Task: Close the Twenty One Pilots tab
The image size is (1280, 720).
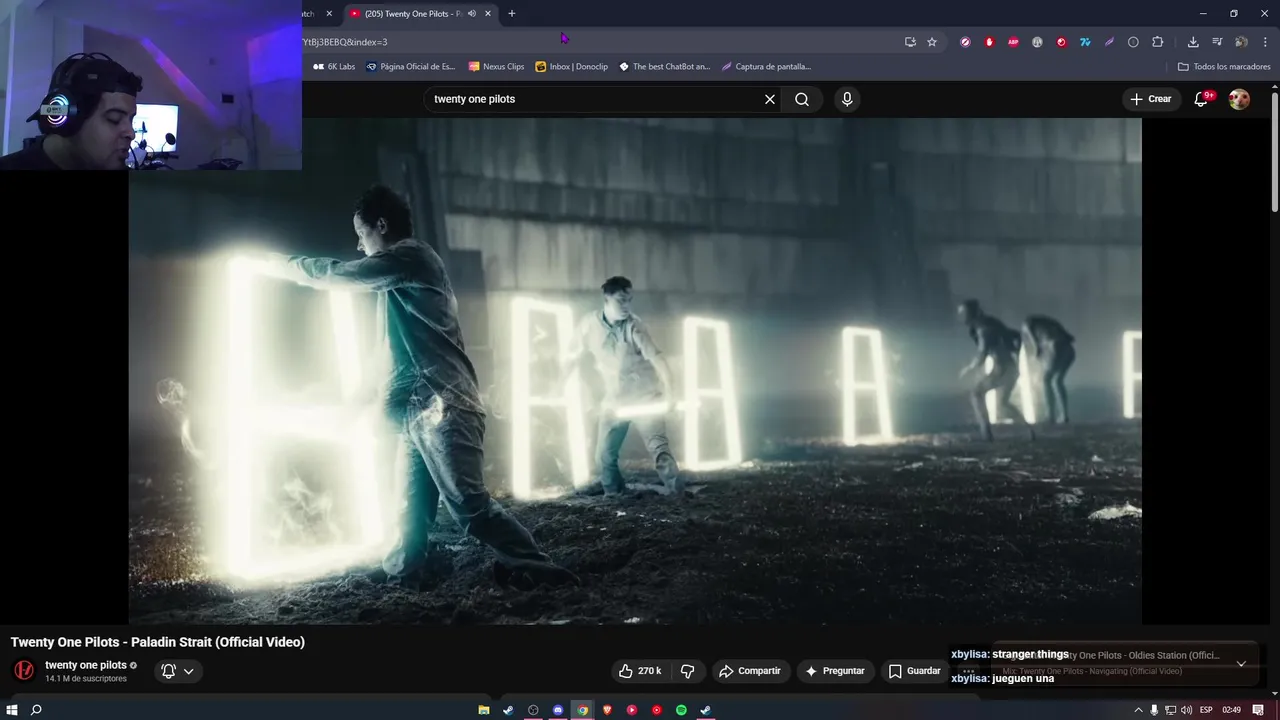Action: (x=488, y=14)
